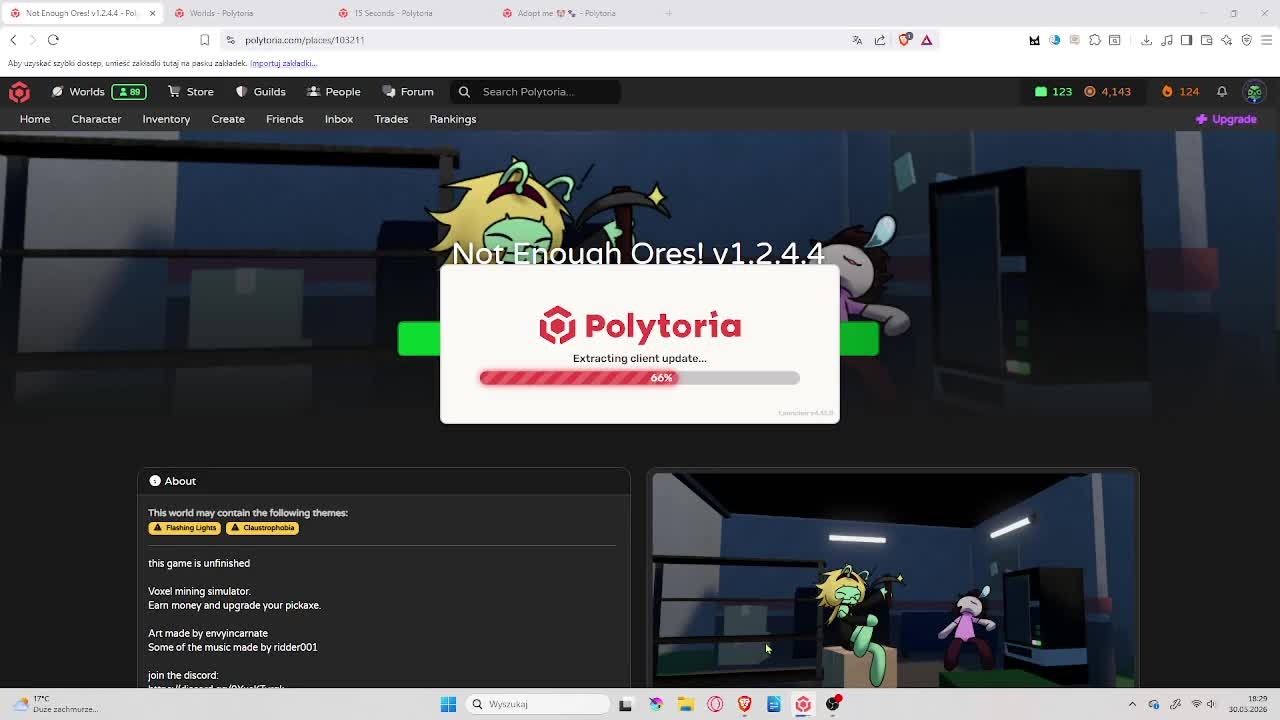
Task: Open the Guilds navigation item
Action: (x=260, y=92)
